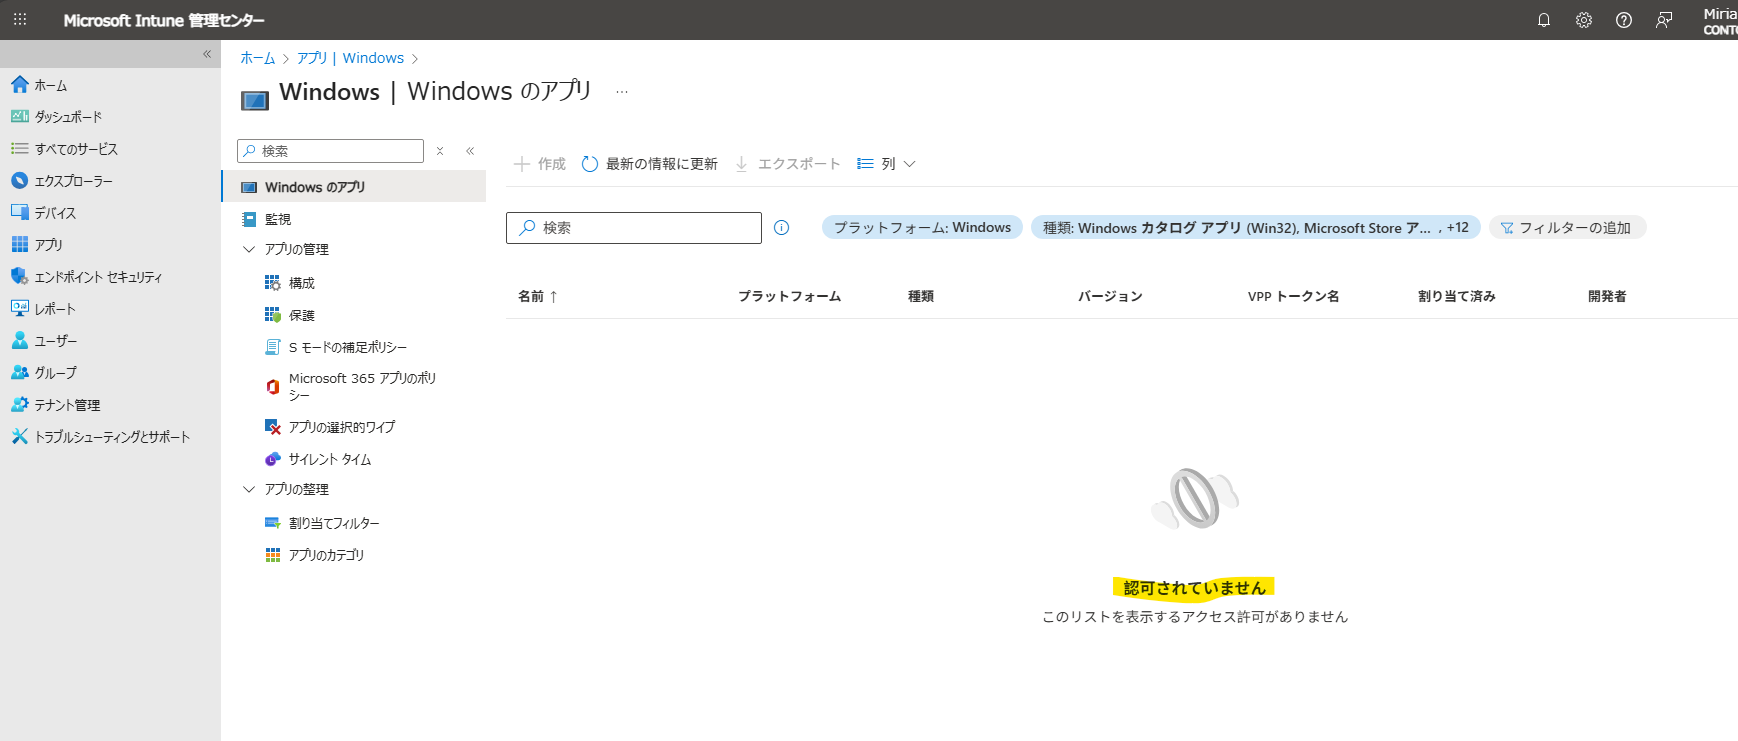The height and width of the screenshot is (741, 1738).
Task: Open トラブルシューティングとサポート
Action: click(x=110, y=437)
